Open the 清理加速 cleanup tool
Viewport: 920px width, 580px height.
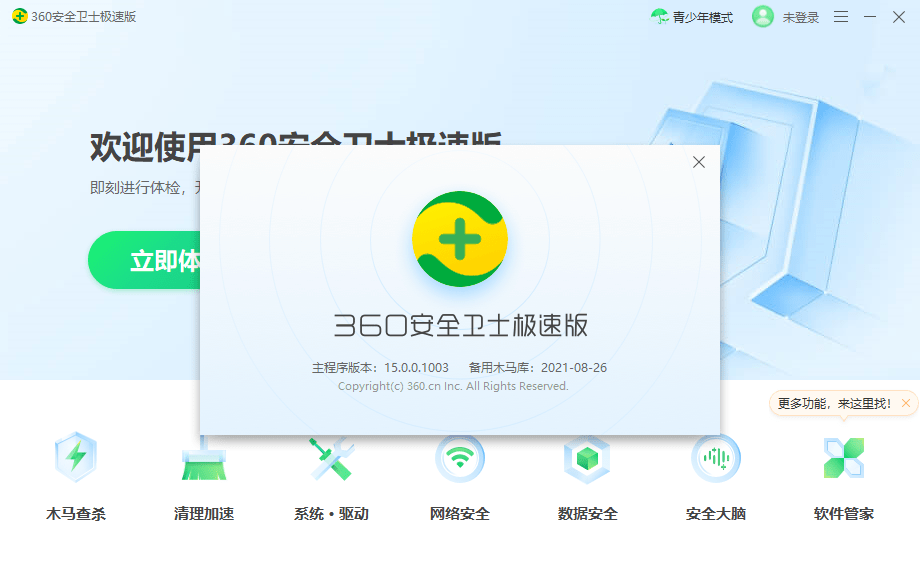click(x=203, y=480)
